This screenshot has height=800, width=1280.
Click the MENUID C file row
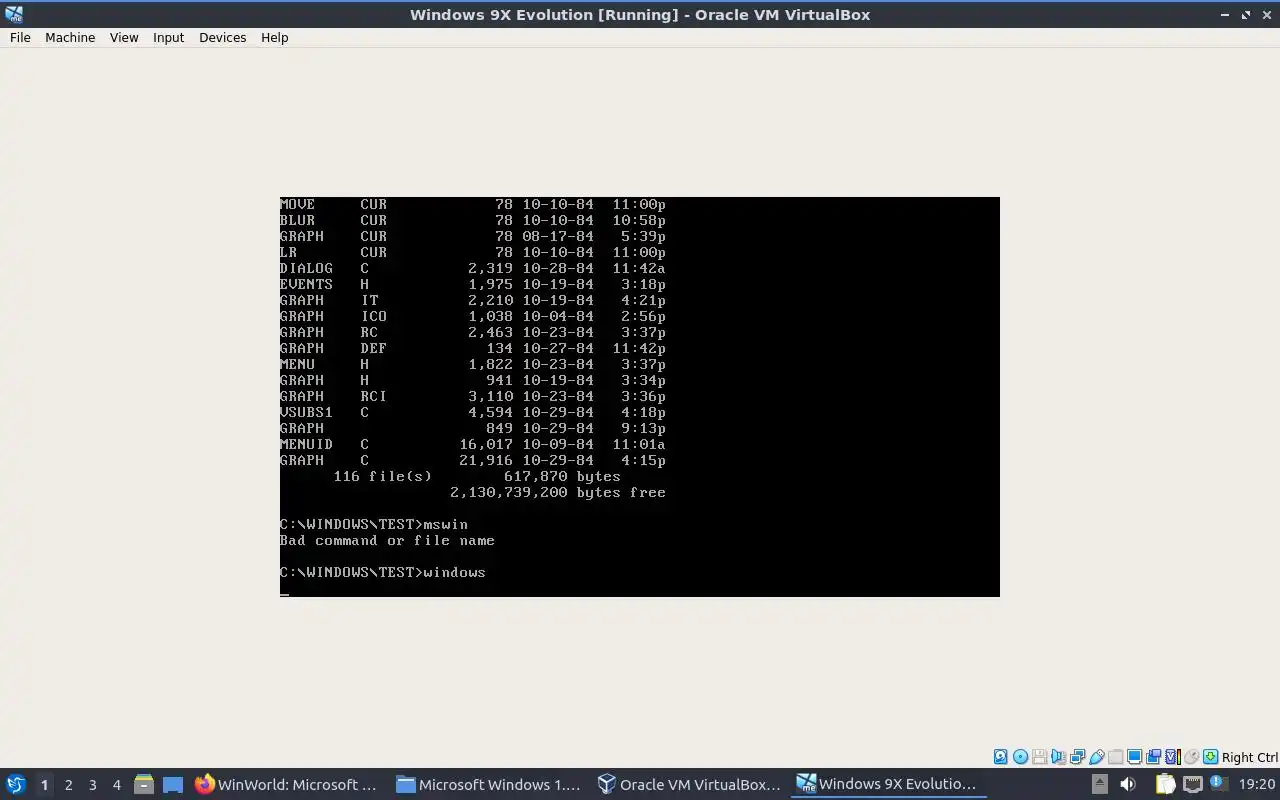point(473,444)
